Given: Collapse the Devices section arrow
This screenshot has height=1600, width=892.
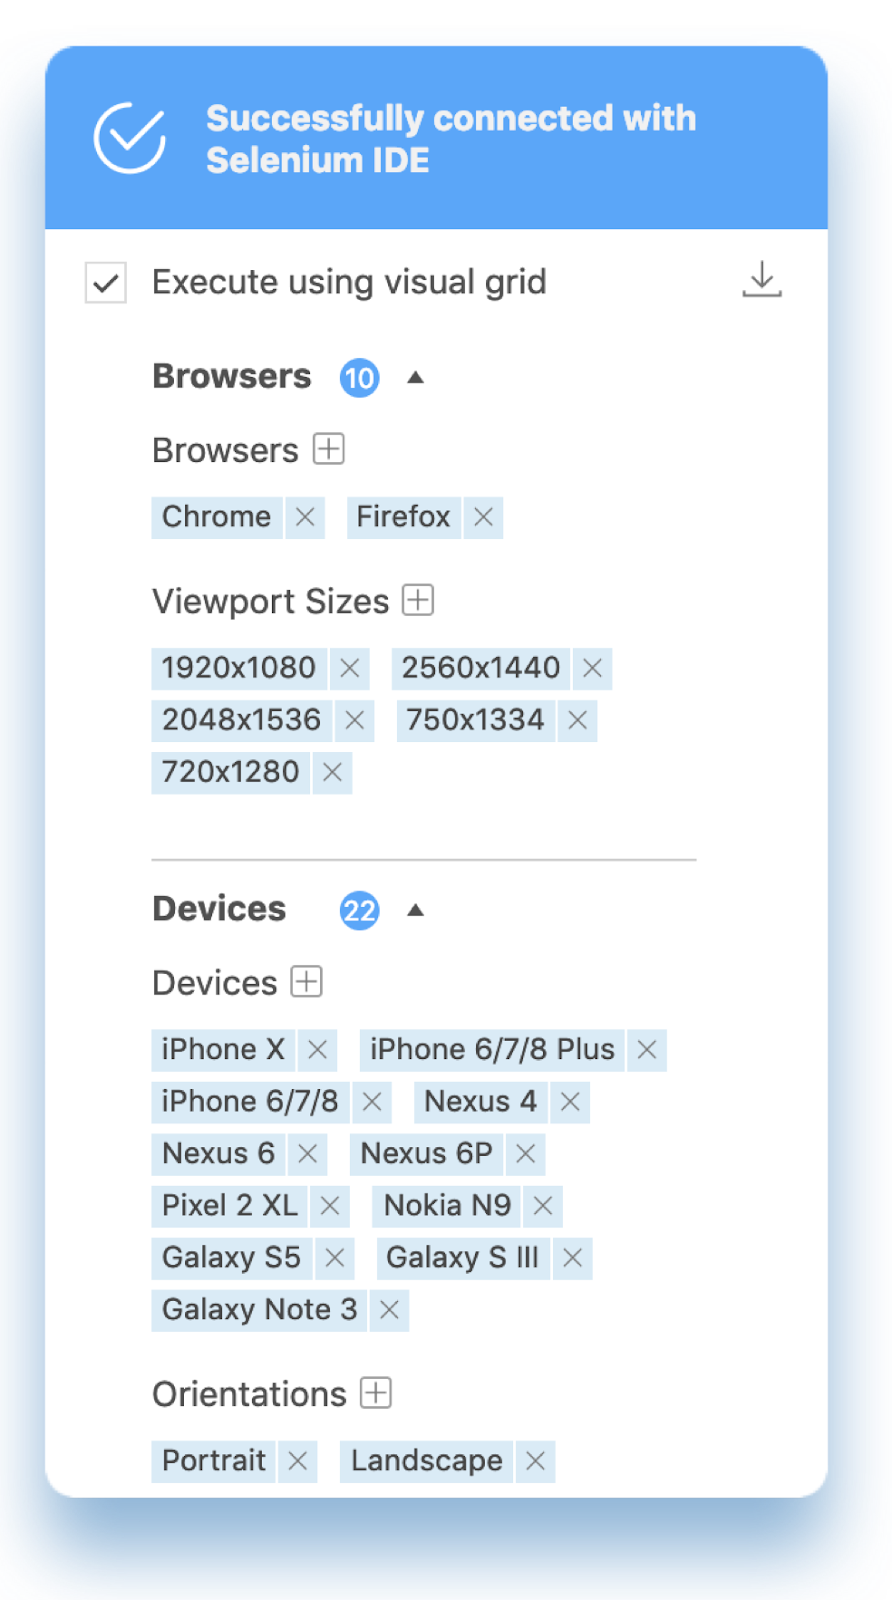Looking at the screenshot, I should click(x=416, y=910).
